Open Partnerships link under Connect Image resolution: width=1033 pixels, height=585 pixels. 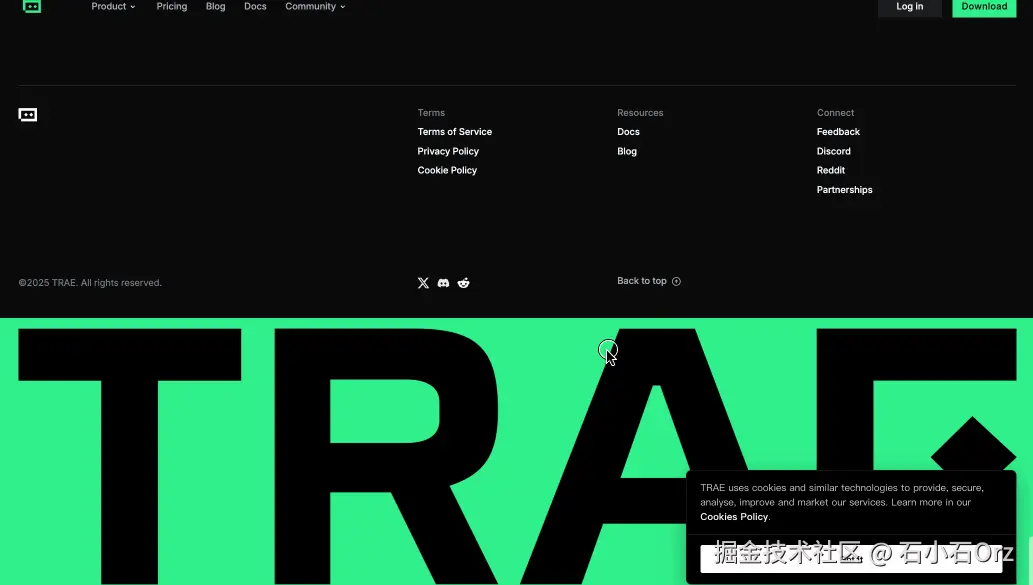coord(845,190)
